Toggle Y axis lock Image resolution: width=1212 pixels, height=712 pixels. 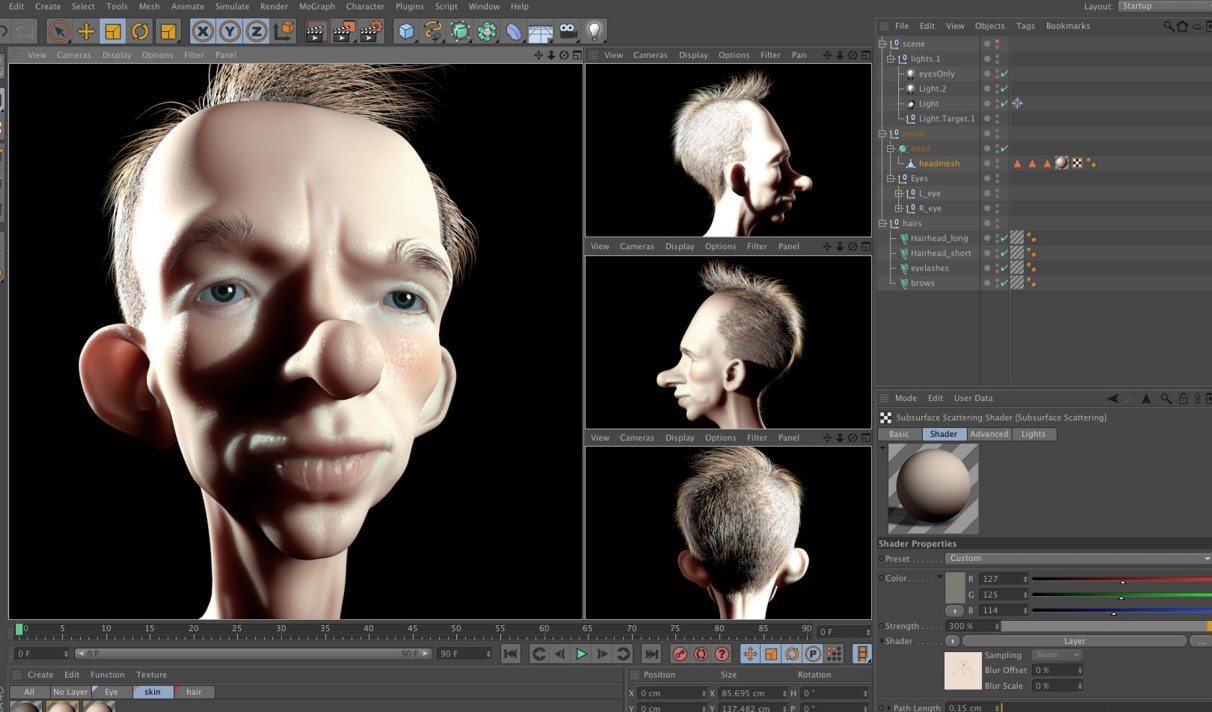click(230, 32)
